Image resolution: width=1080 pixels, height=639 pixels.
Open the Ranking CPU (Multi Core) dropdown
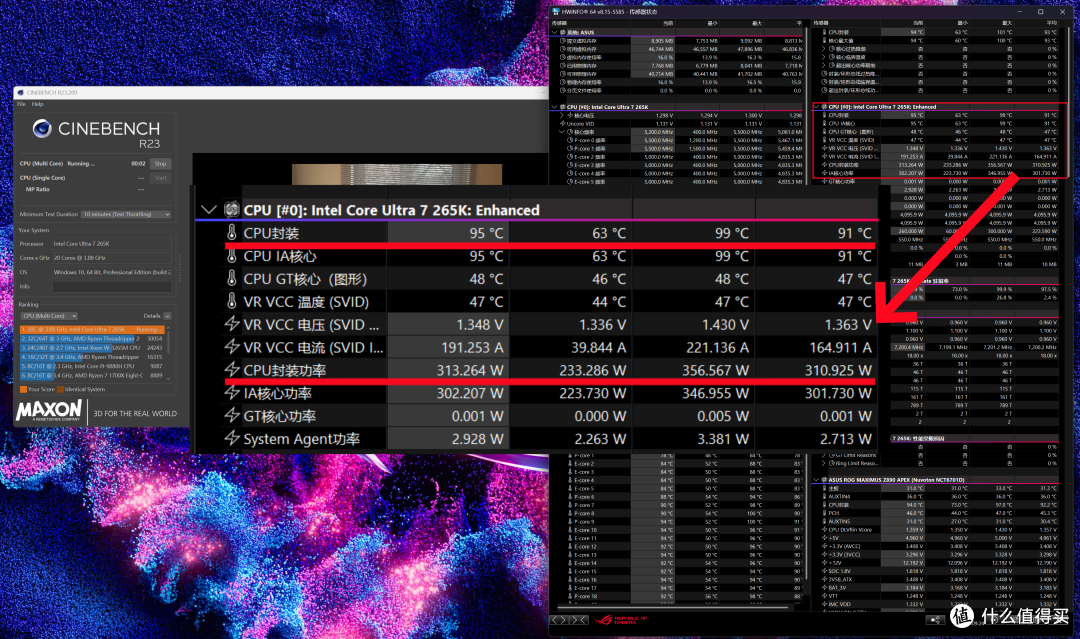(49, 316)
